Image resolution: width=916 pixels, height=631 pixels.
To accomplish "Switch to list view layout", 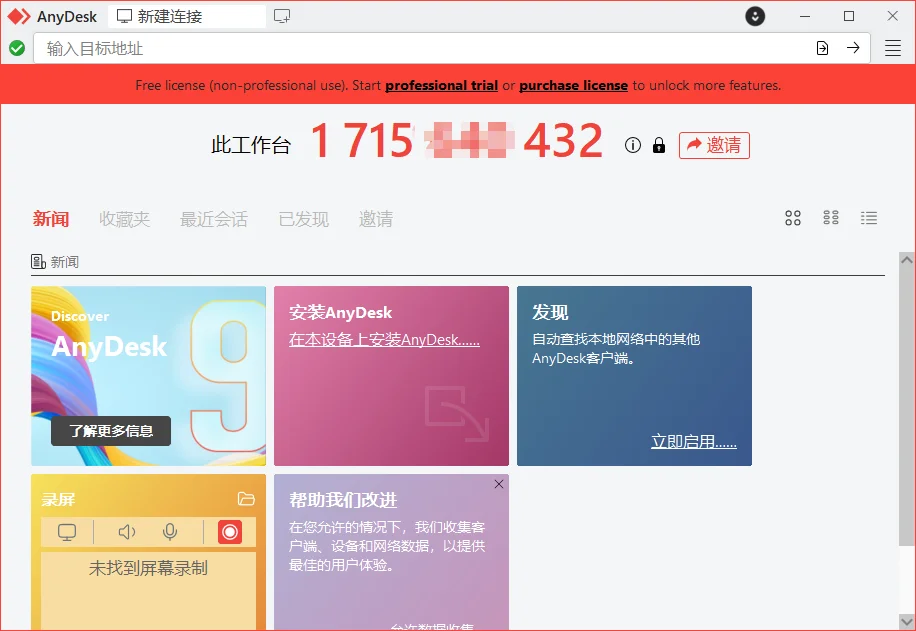I will [869, 218].
